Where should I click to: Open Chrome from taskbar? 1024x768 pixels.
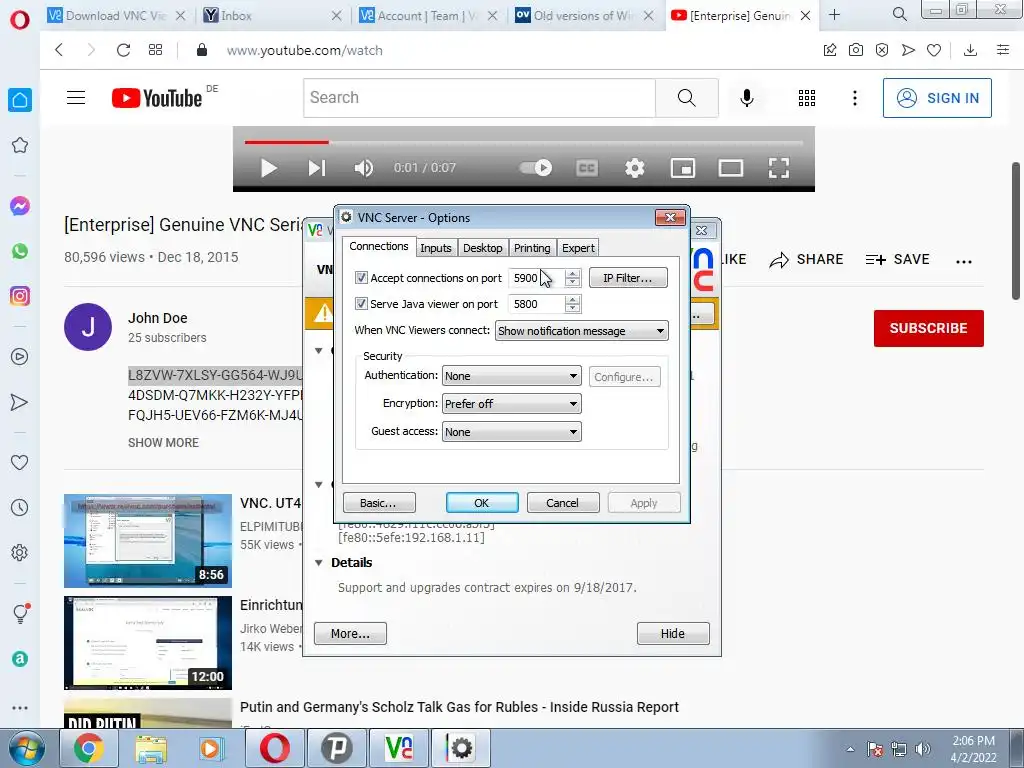[x=88, y=748]
